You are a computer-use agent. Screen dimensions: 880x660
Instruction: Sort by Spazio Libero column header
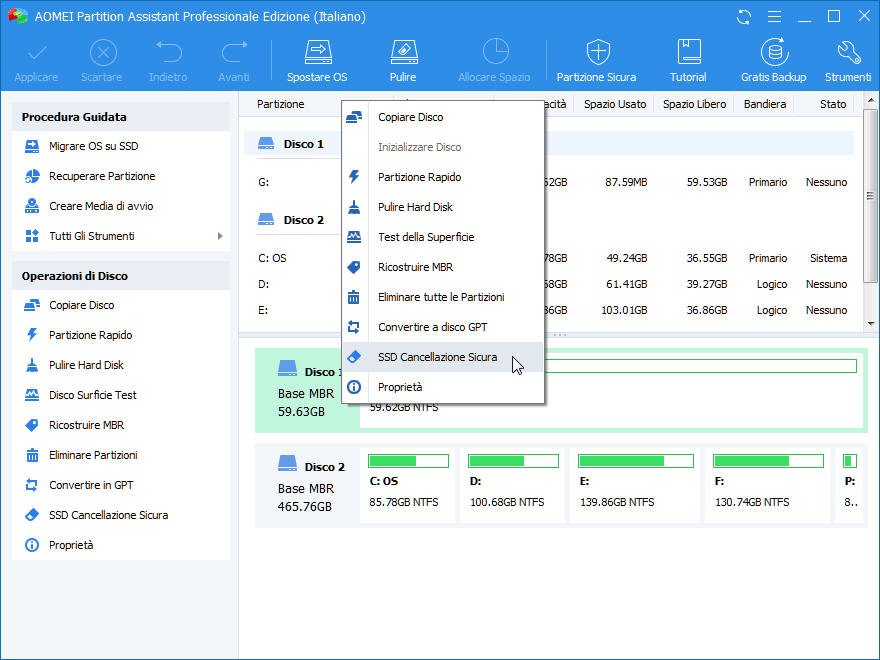coord(694,104)
